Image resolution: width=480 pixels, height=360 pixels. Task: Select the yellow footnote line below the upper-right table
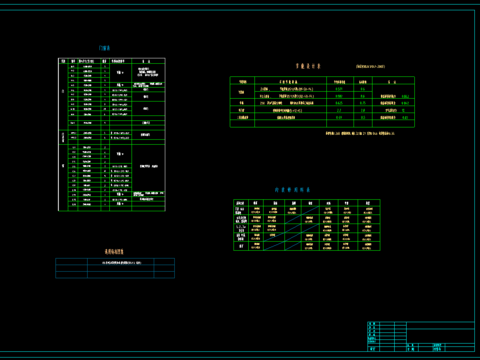coord(360,133)
